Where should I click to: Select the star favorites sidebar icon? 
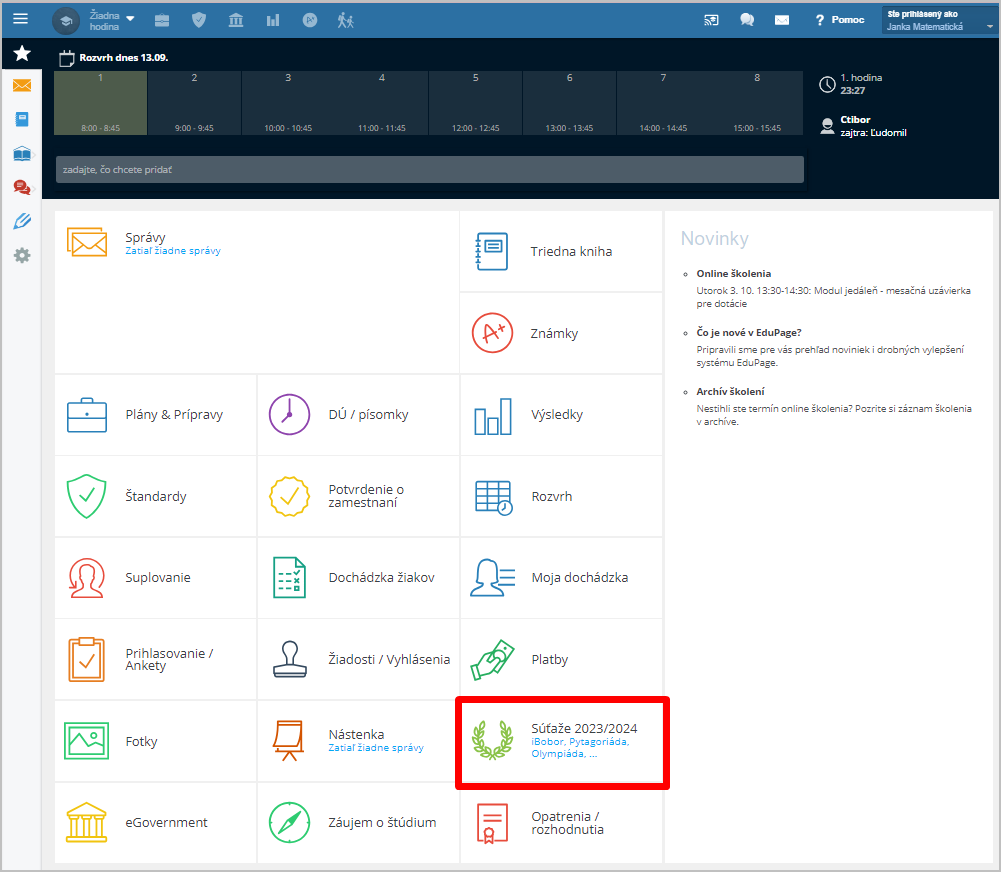click(x=22, y=53)
